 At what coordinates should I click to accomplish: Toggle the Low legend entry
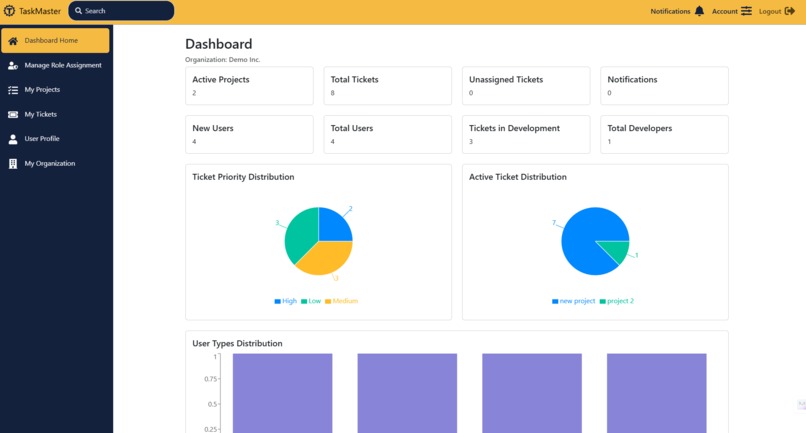click(x=311, y=301)
